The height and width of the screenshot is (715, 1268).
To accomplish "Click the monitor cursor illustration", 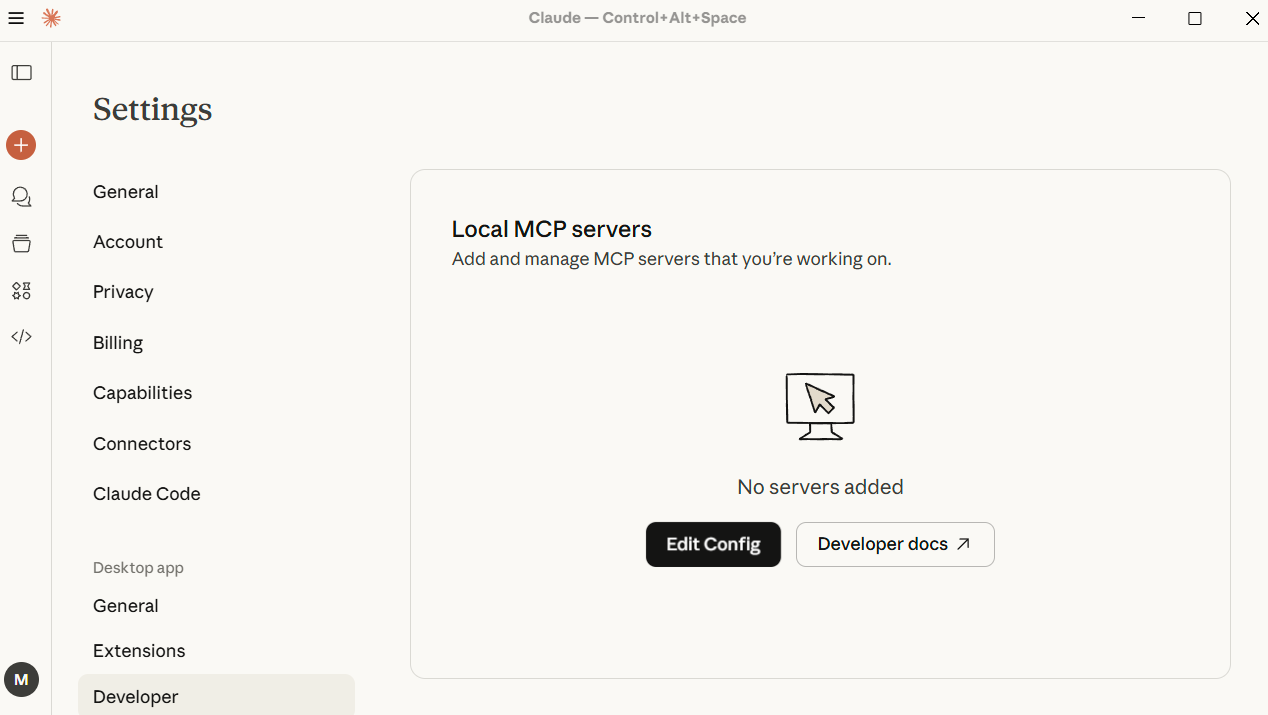I will 820,406.
